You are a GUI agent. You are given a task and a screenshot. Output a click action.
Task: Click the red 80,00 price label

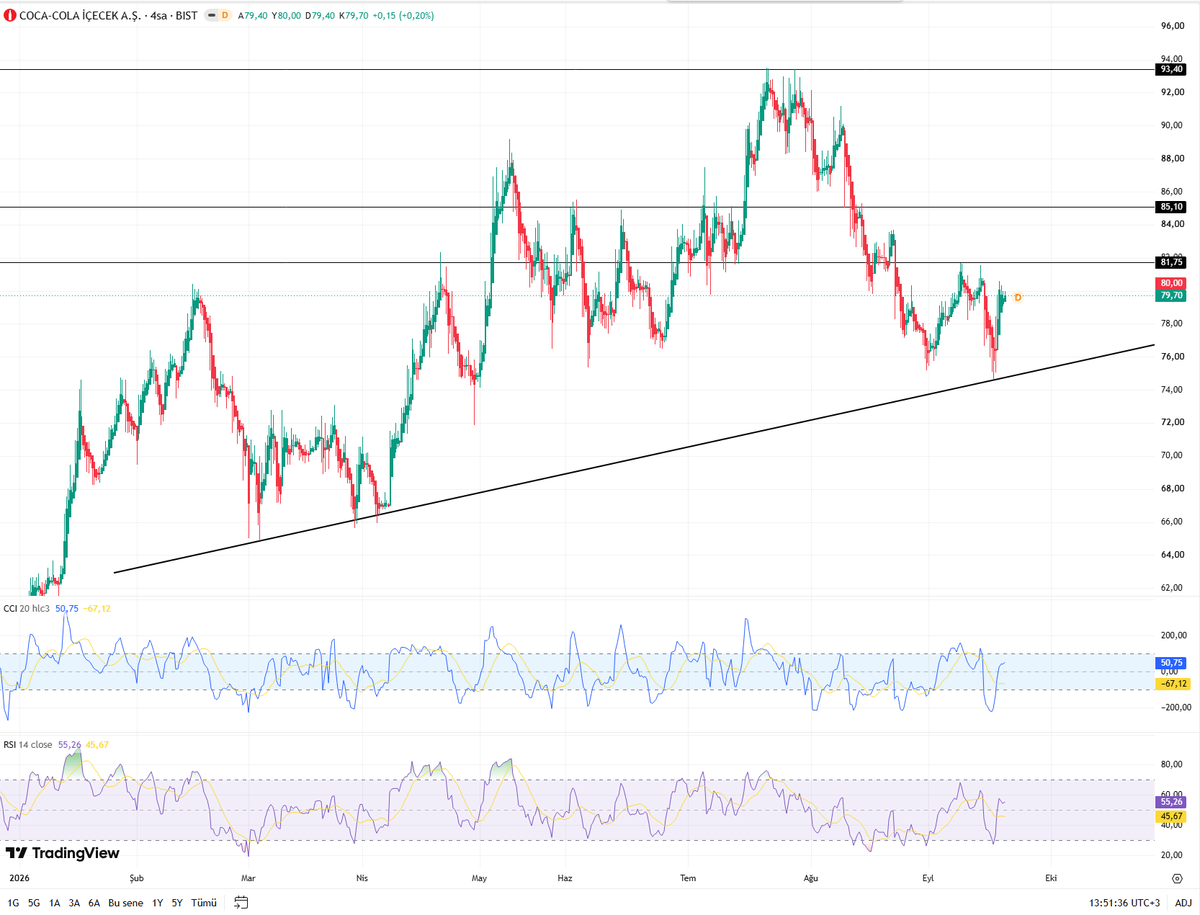click(1171, 284)
